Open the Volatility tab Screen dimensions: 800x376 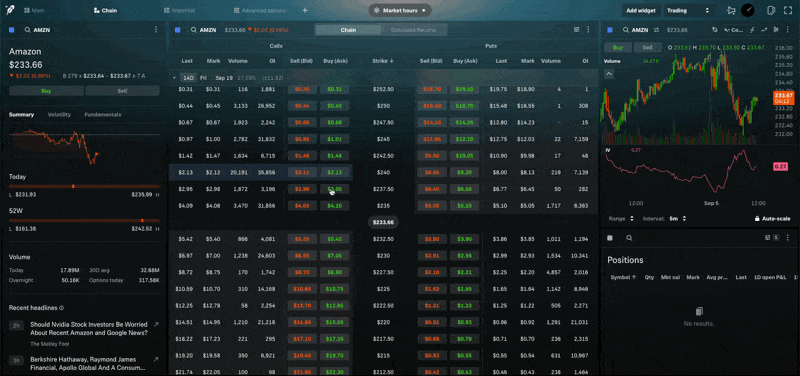pyautogui.click(x=59, y=115)
